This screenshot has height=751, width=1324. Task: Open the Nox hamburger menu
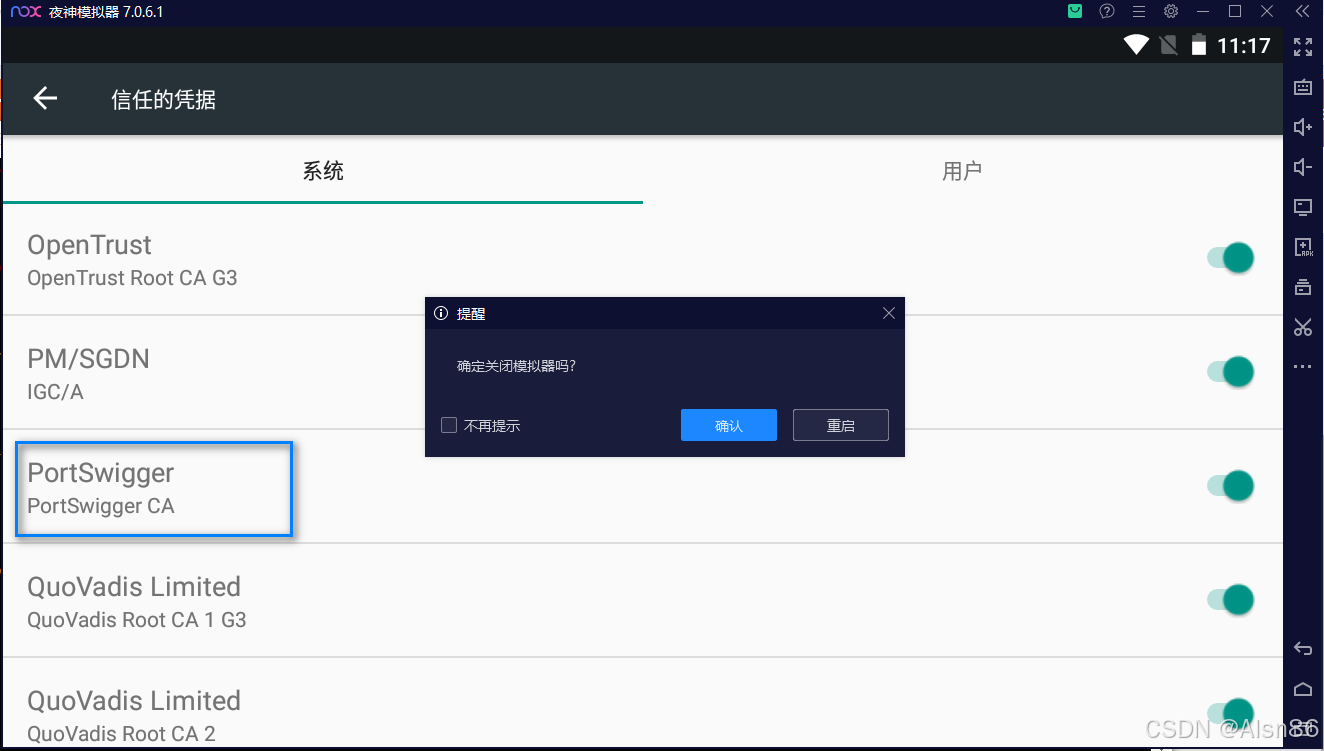coord(1139,12)
